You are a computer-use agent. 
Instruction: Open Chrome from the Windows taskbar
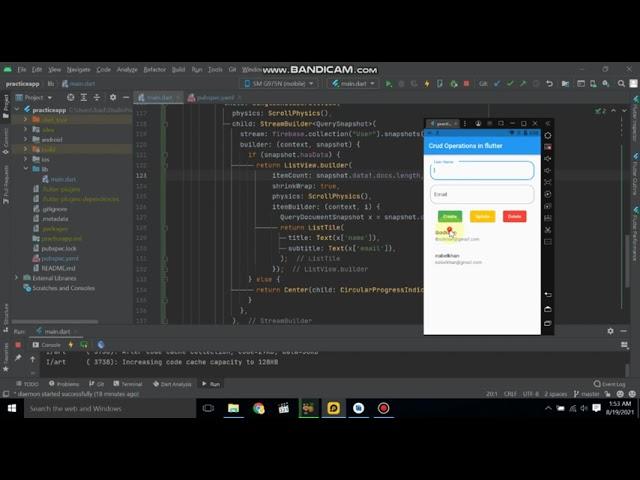click(258, 408)
